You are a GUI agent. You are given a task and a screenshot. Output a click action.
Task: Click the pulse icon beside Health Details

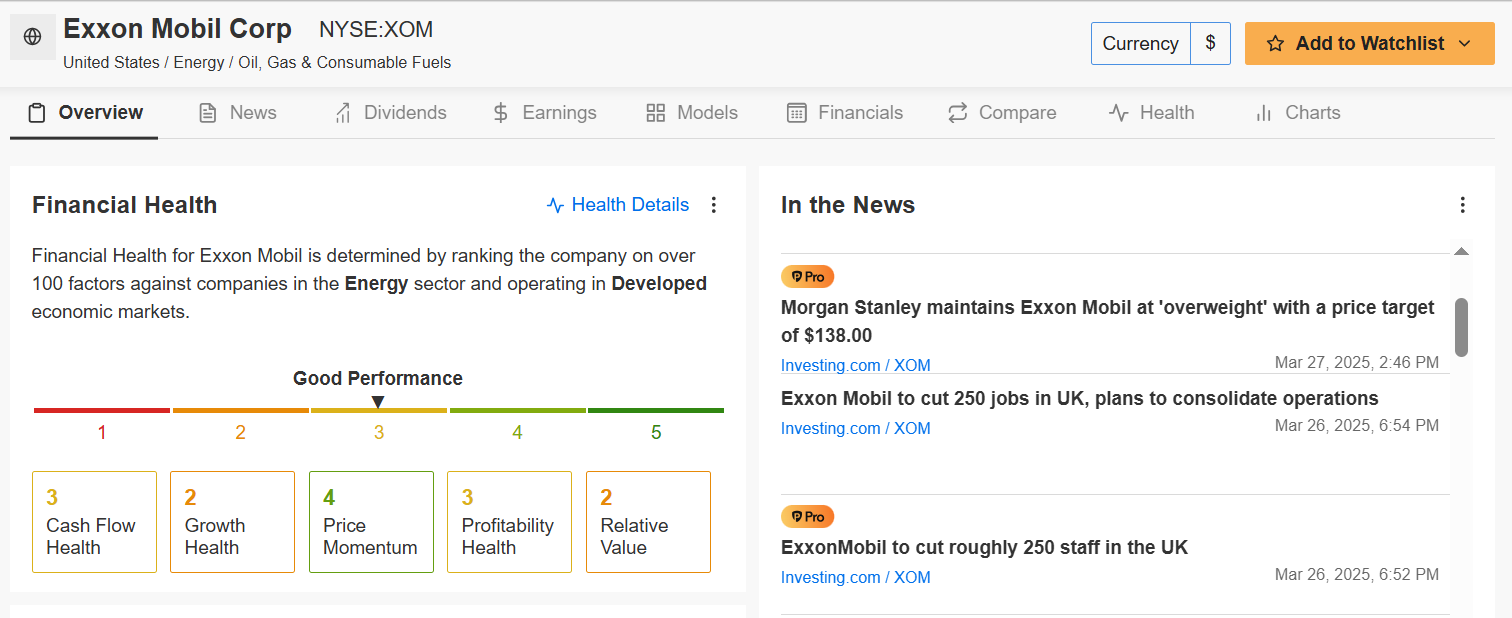pyautogui.click(x=556, y=205)
